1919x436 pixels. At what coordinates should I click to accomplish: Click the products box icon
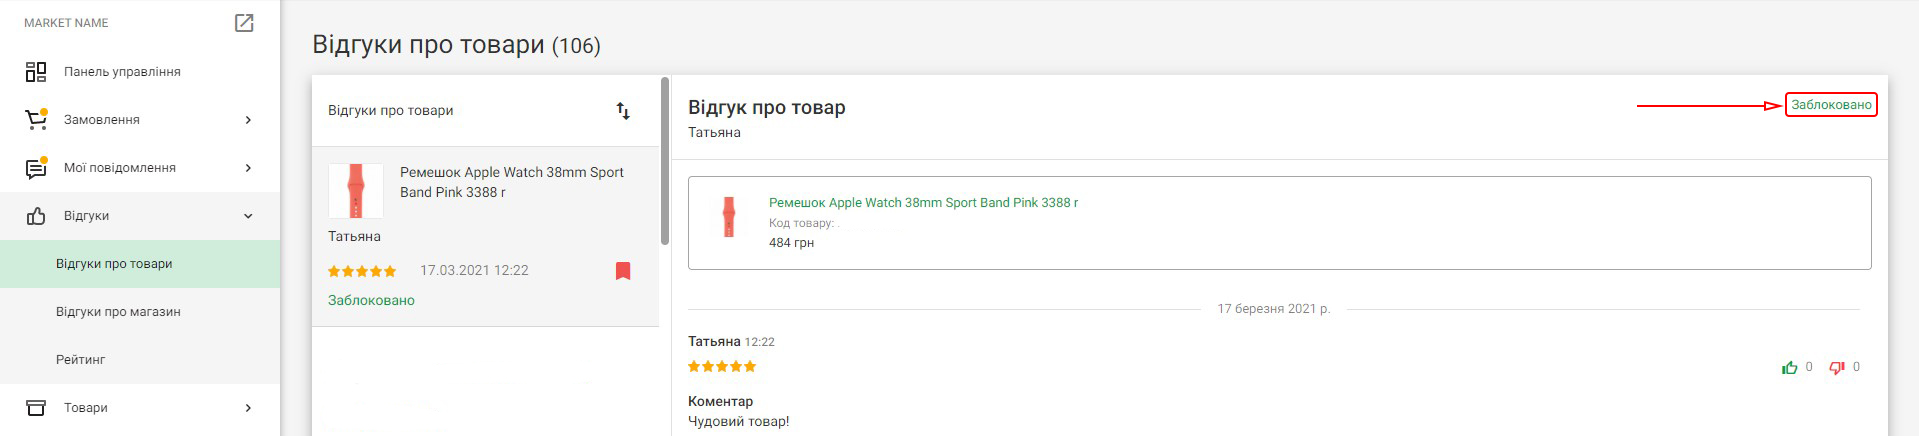(36, 408)
